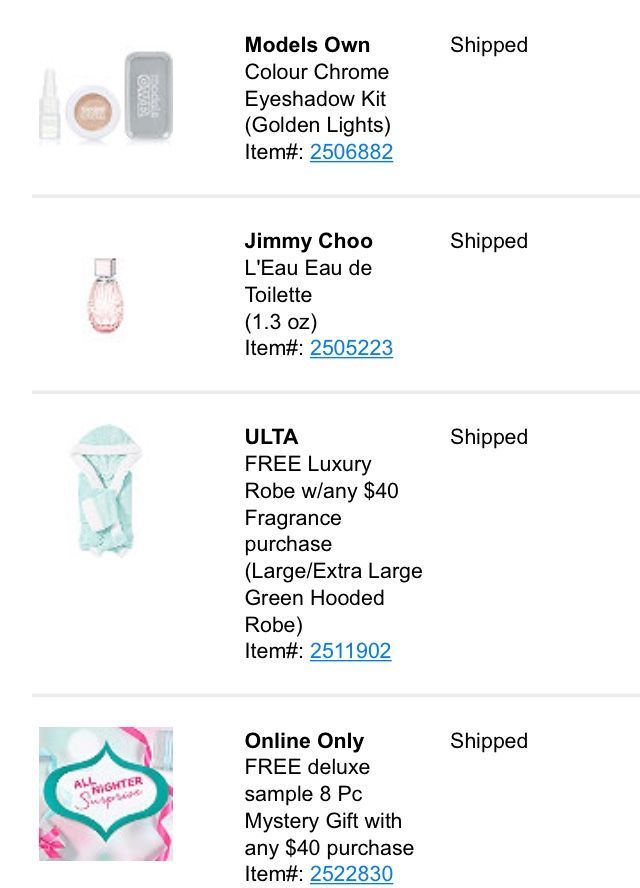This screenshot has height=888, width=640.
Task: Click the Colour Chrome Eyeshadow Kit description
Action: pyautogui.click(x=317, y=98)
